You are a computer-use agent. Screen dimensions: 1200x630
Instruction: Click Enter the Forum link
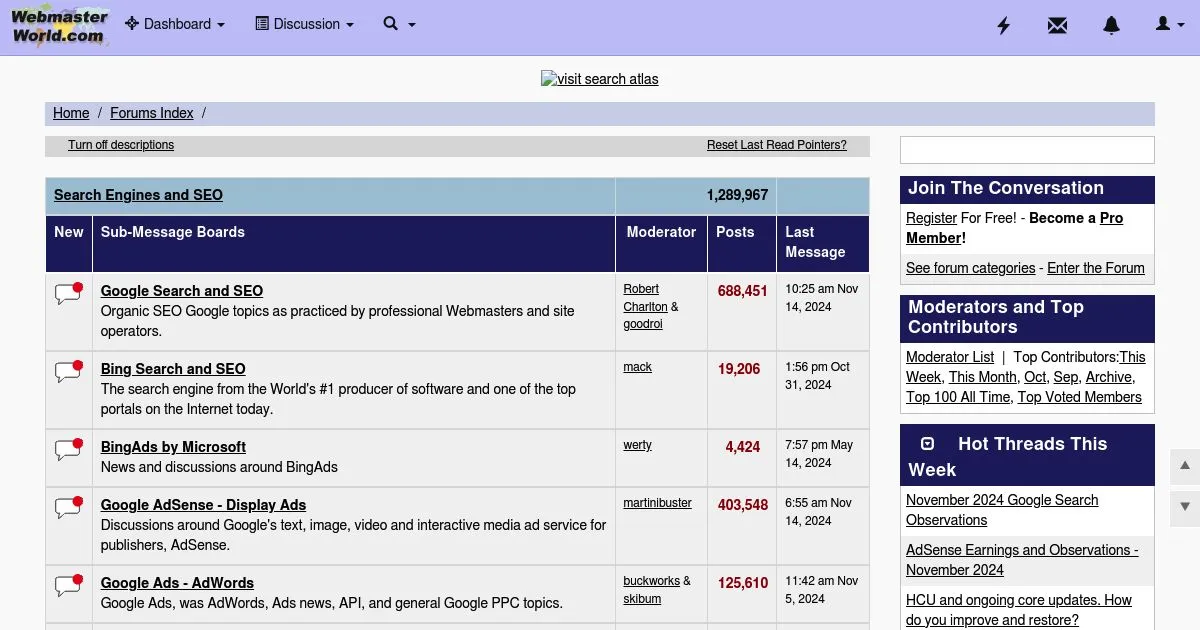[x=1096, y=268]
